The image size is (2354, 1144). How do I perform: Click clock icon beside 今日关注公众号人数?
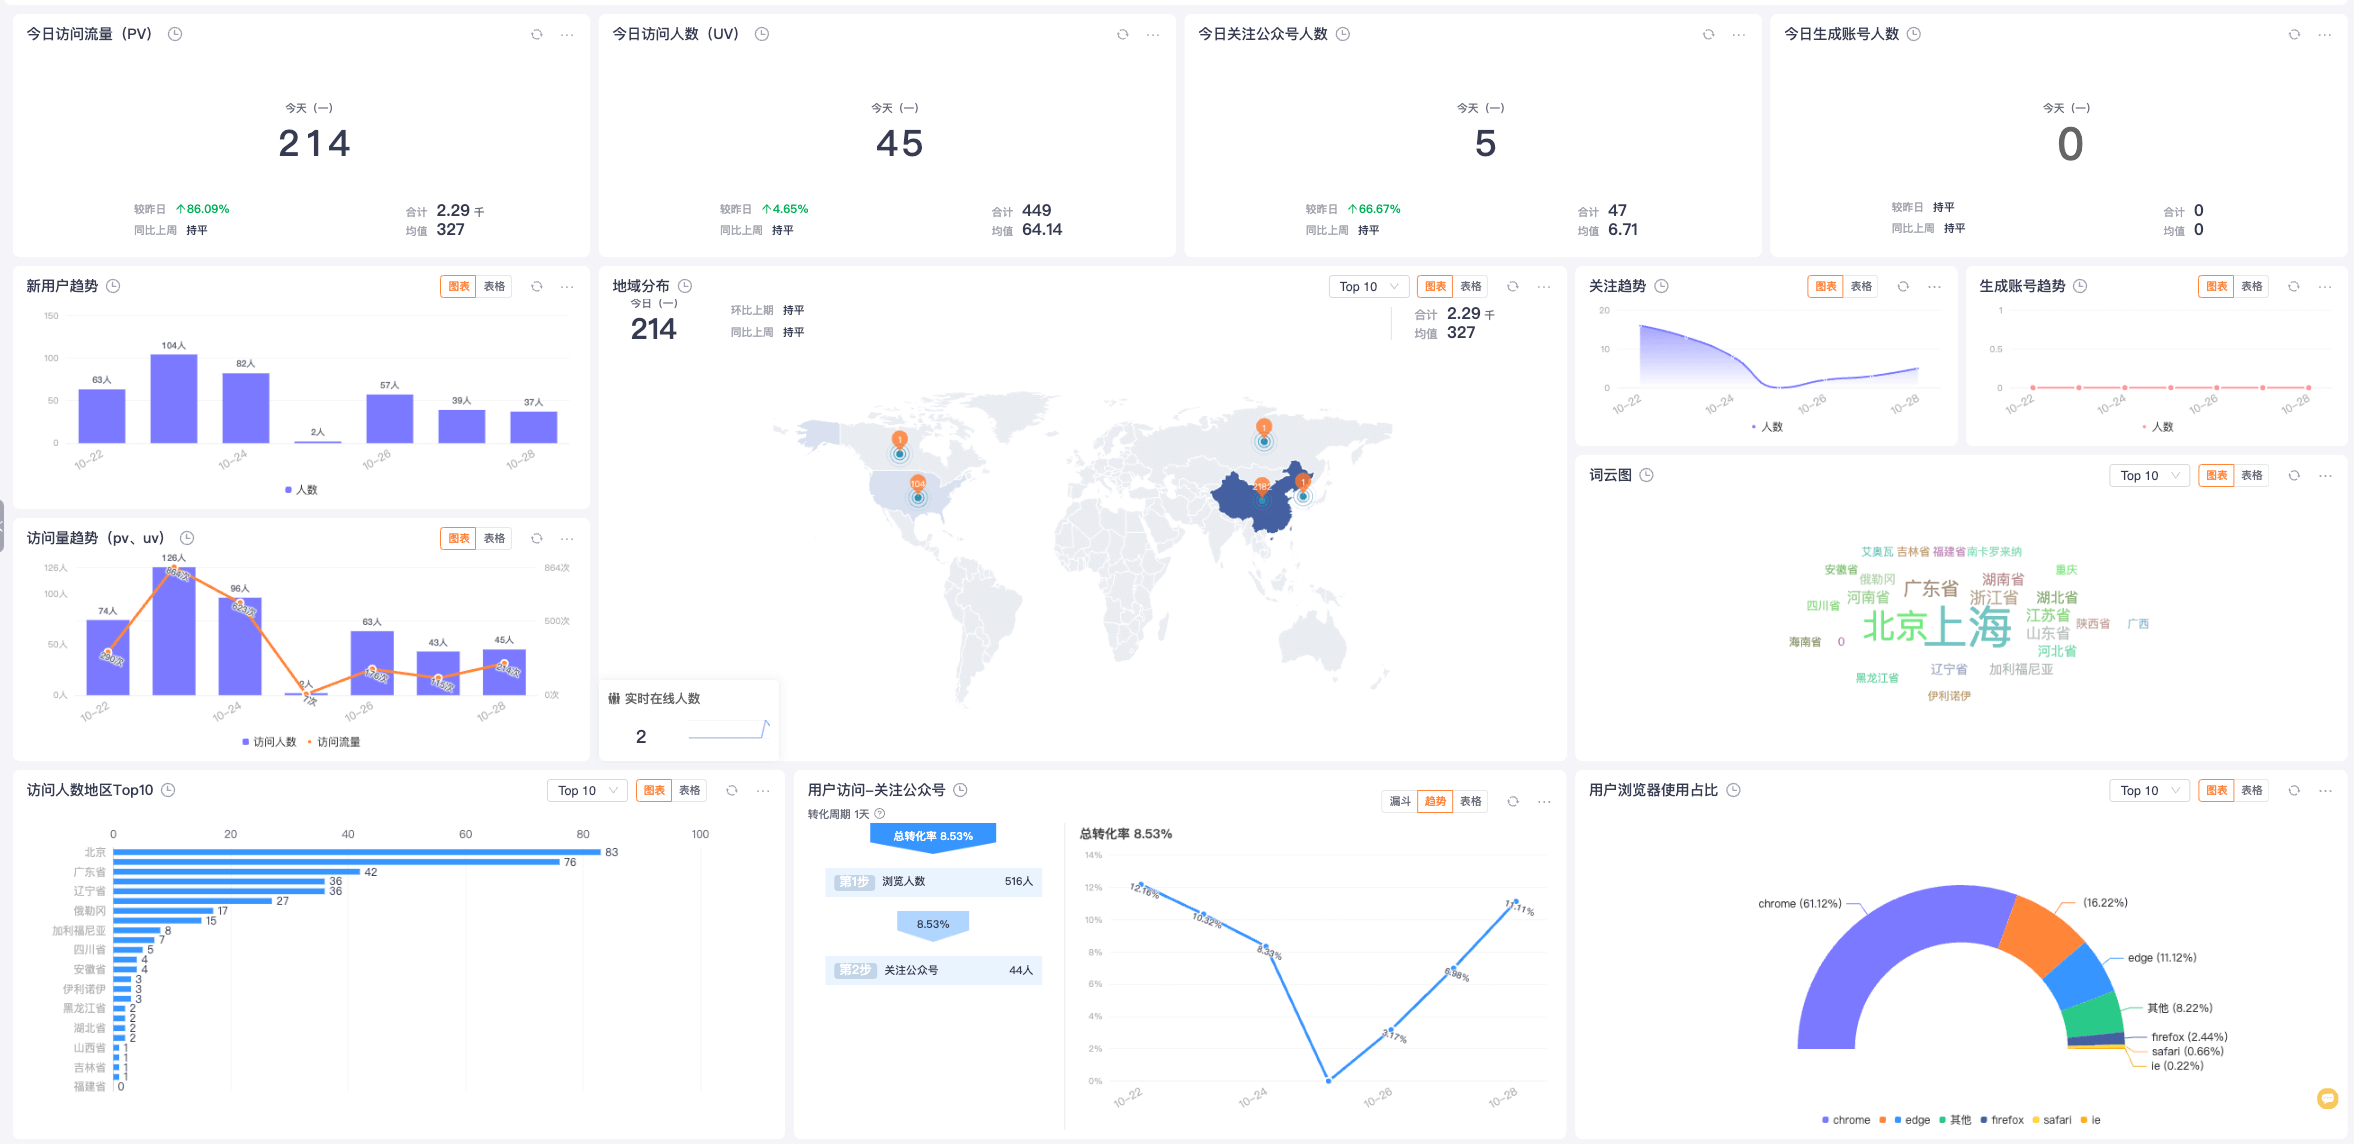coord(1343,34)
